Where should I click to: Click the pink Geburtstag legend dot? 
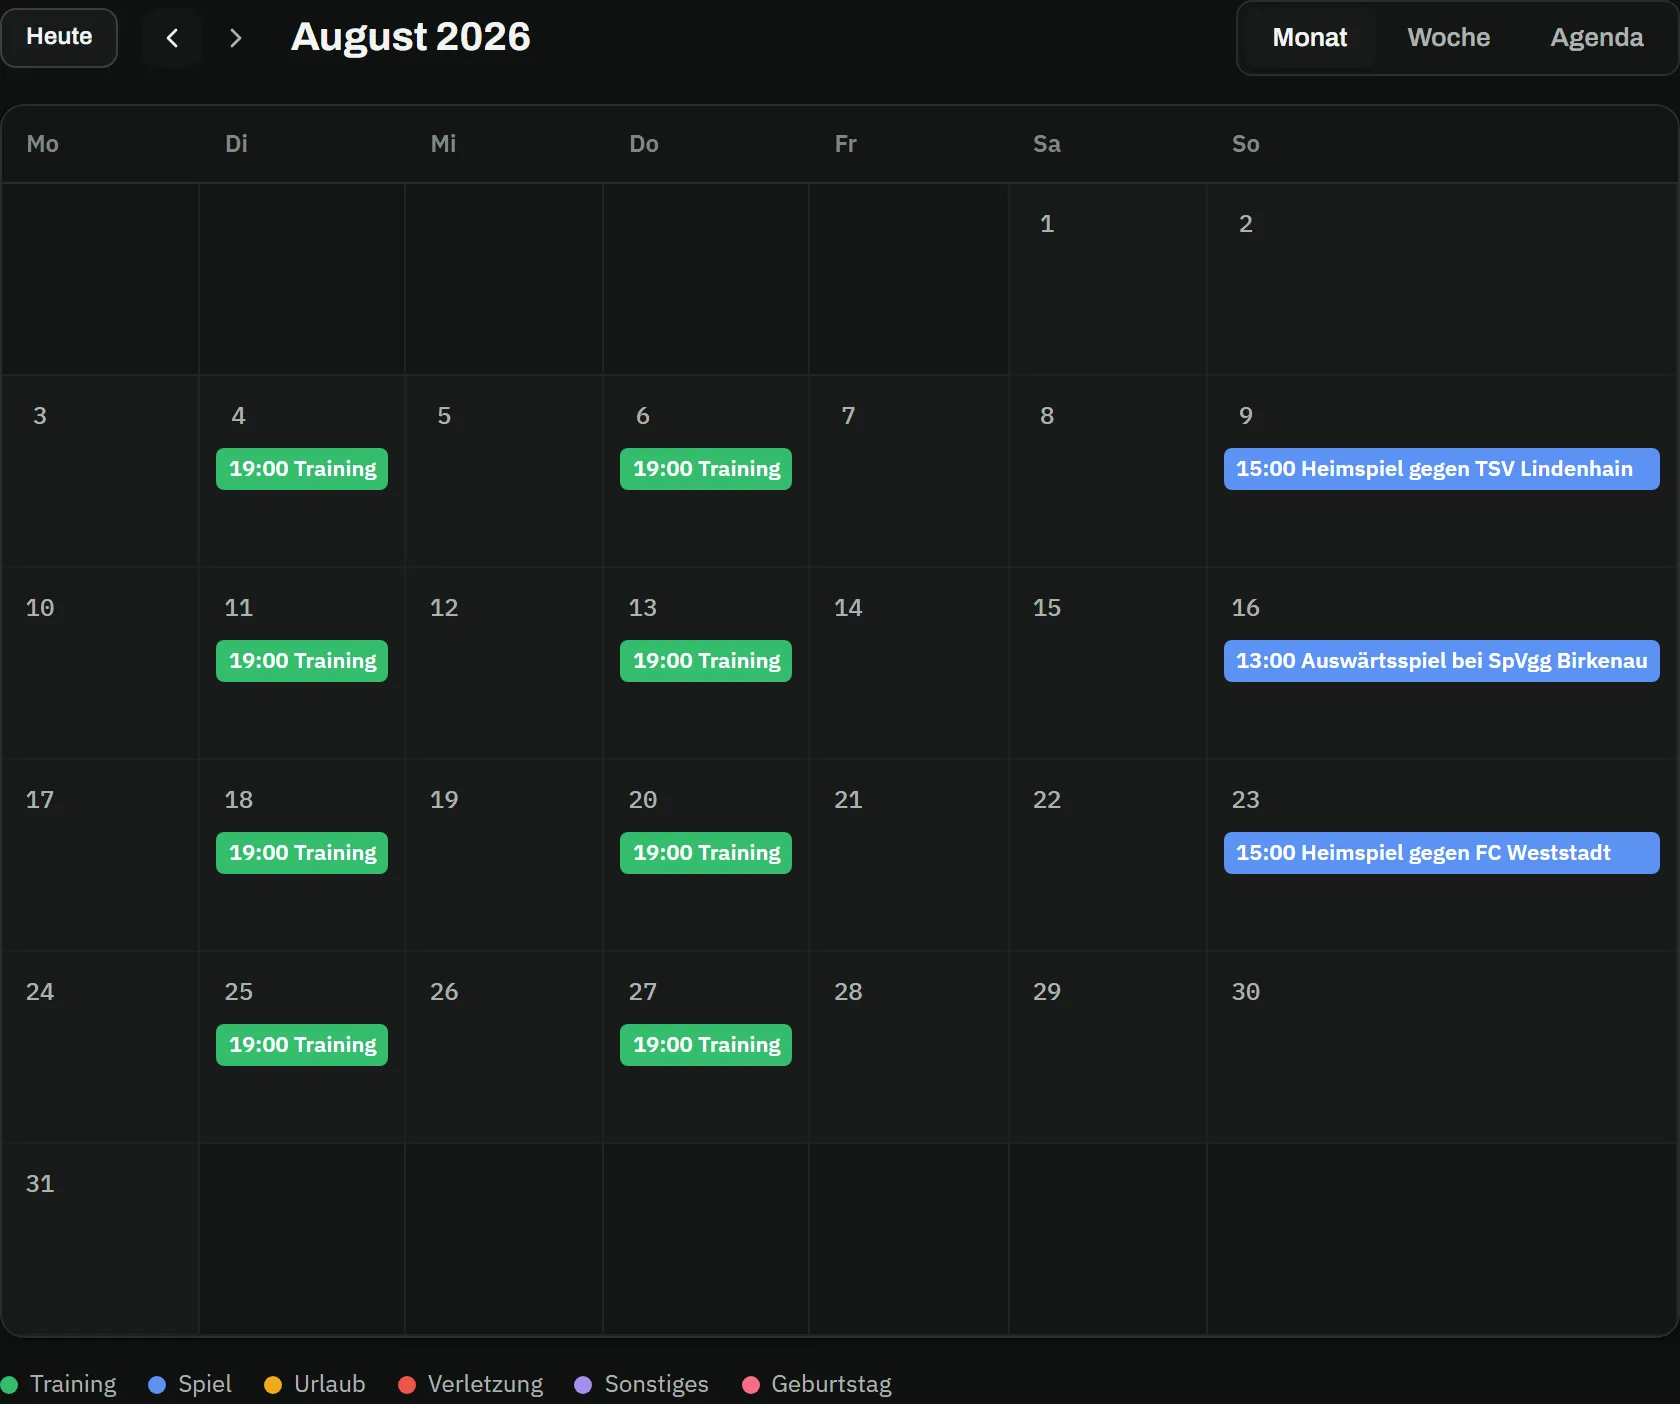click(751, 1385)
